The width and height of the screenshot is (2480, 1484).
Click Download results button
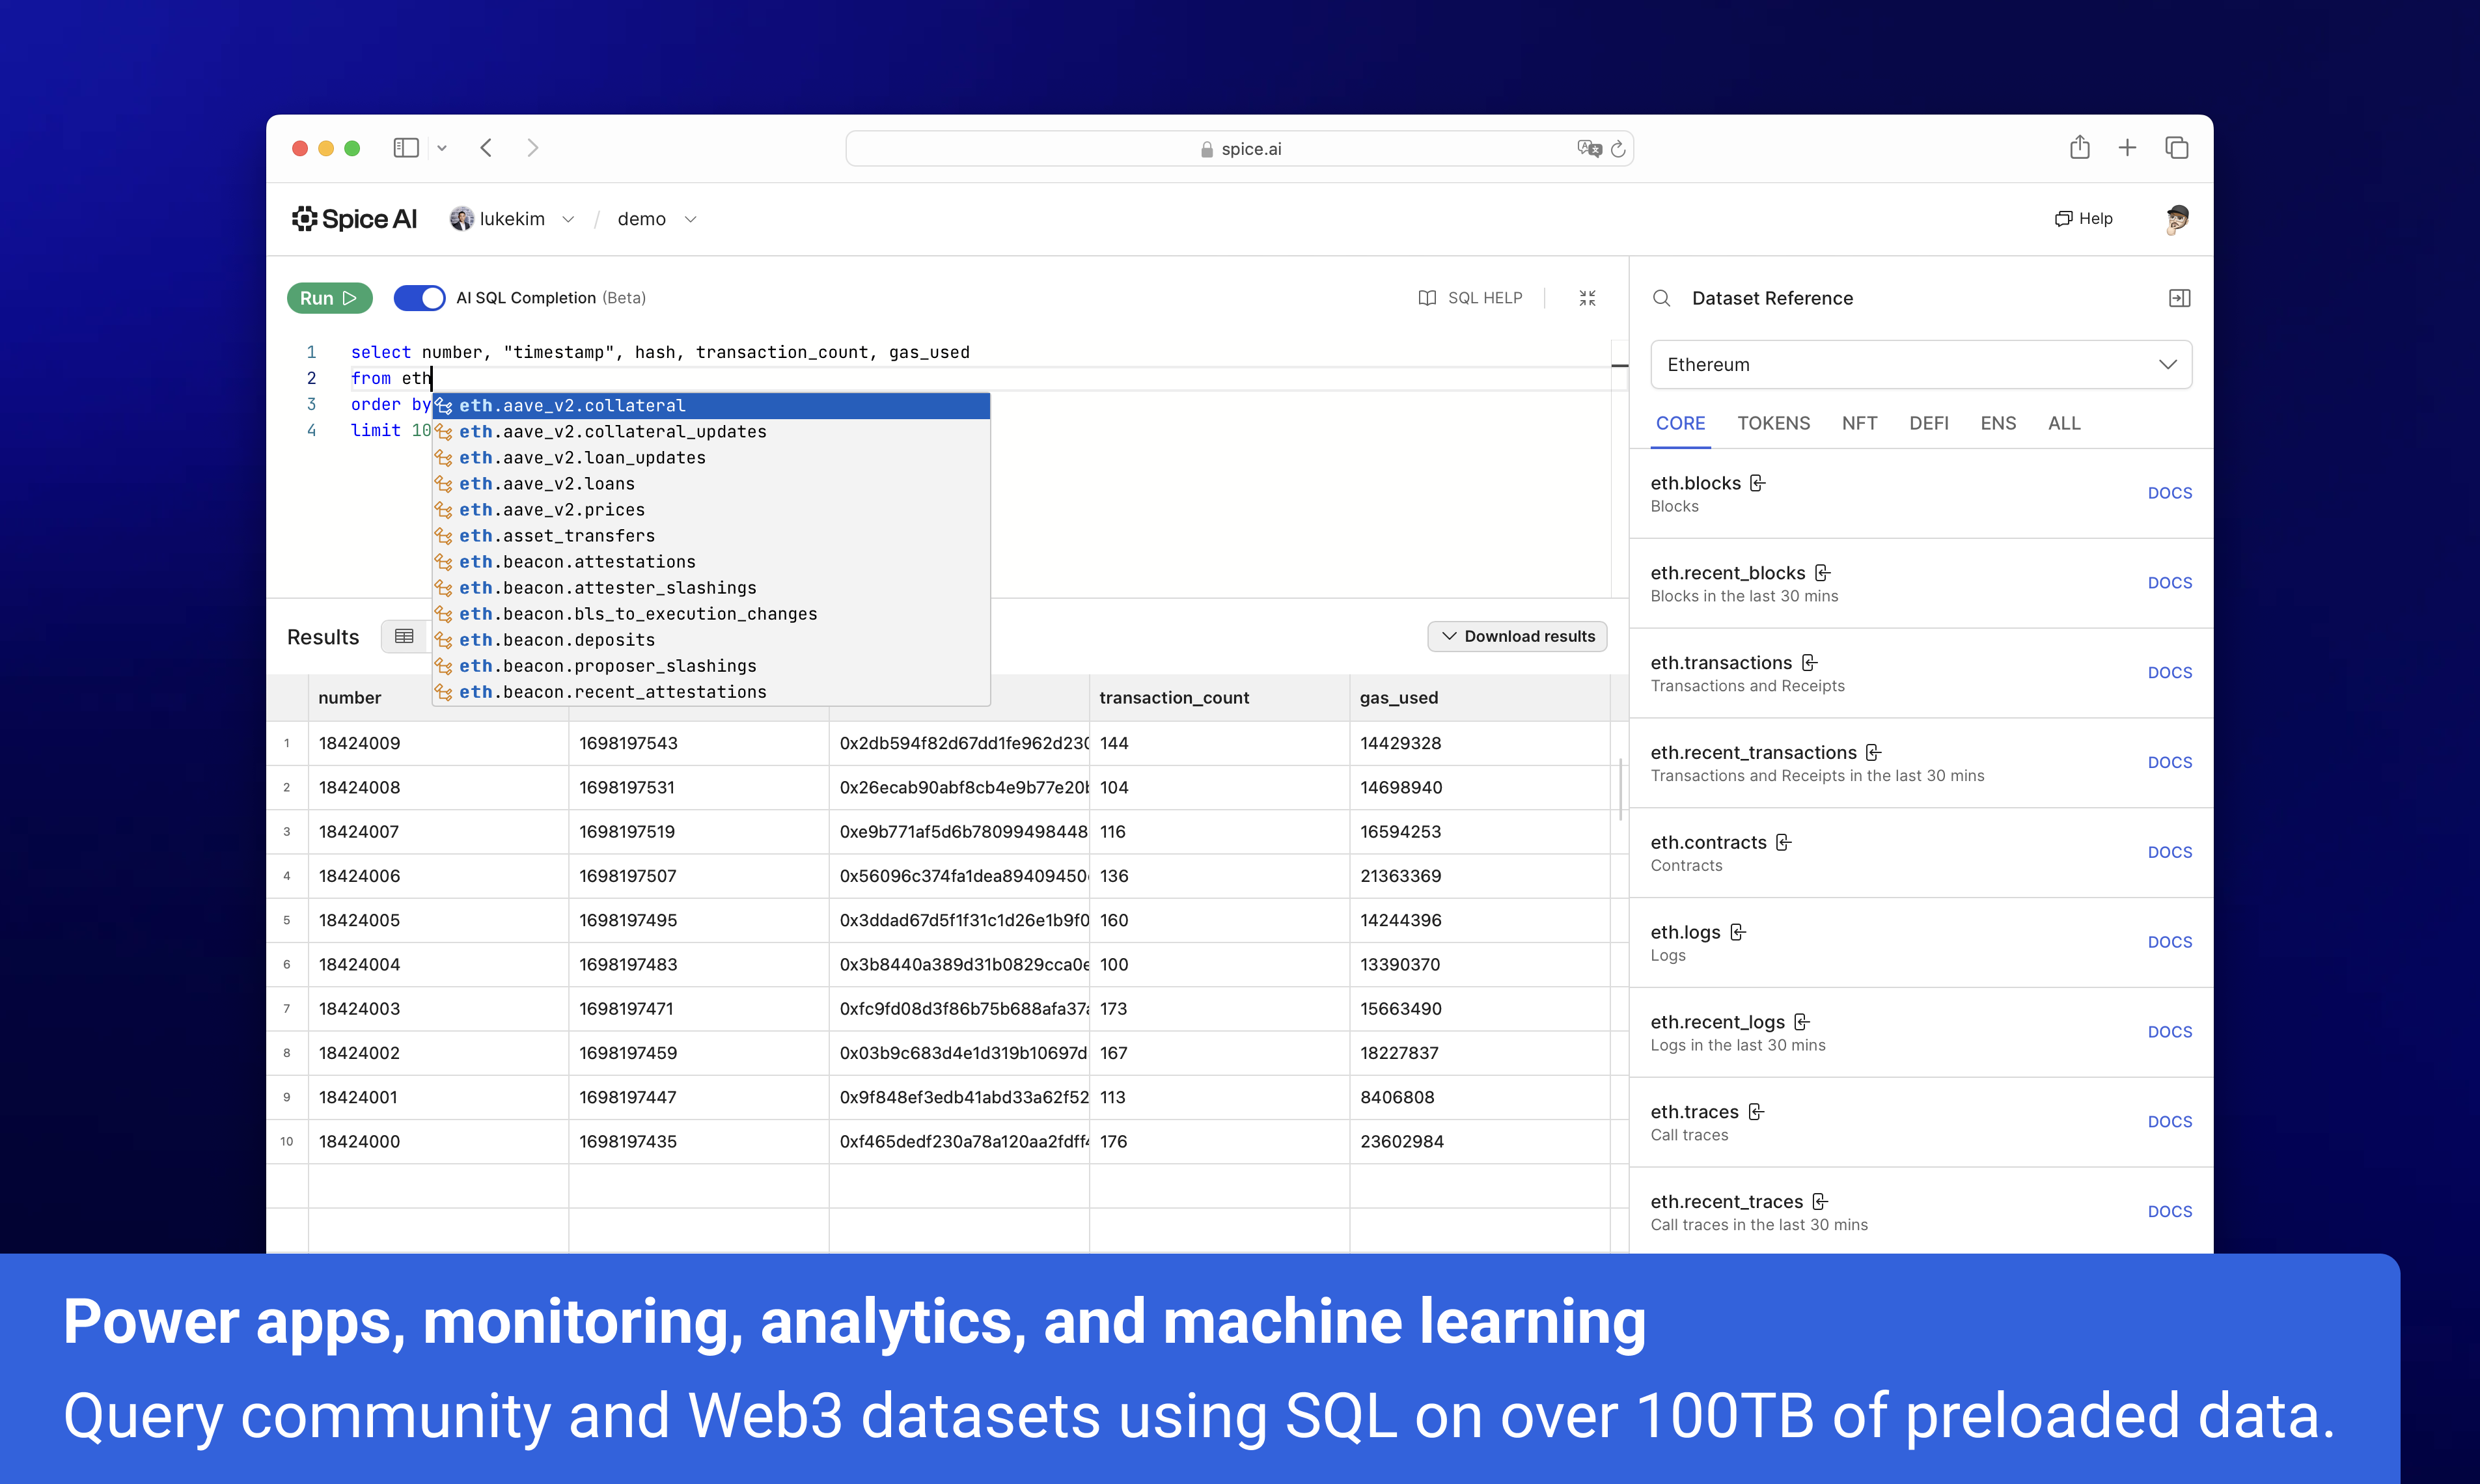pos(1517,636)
